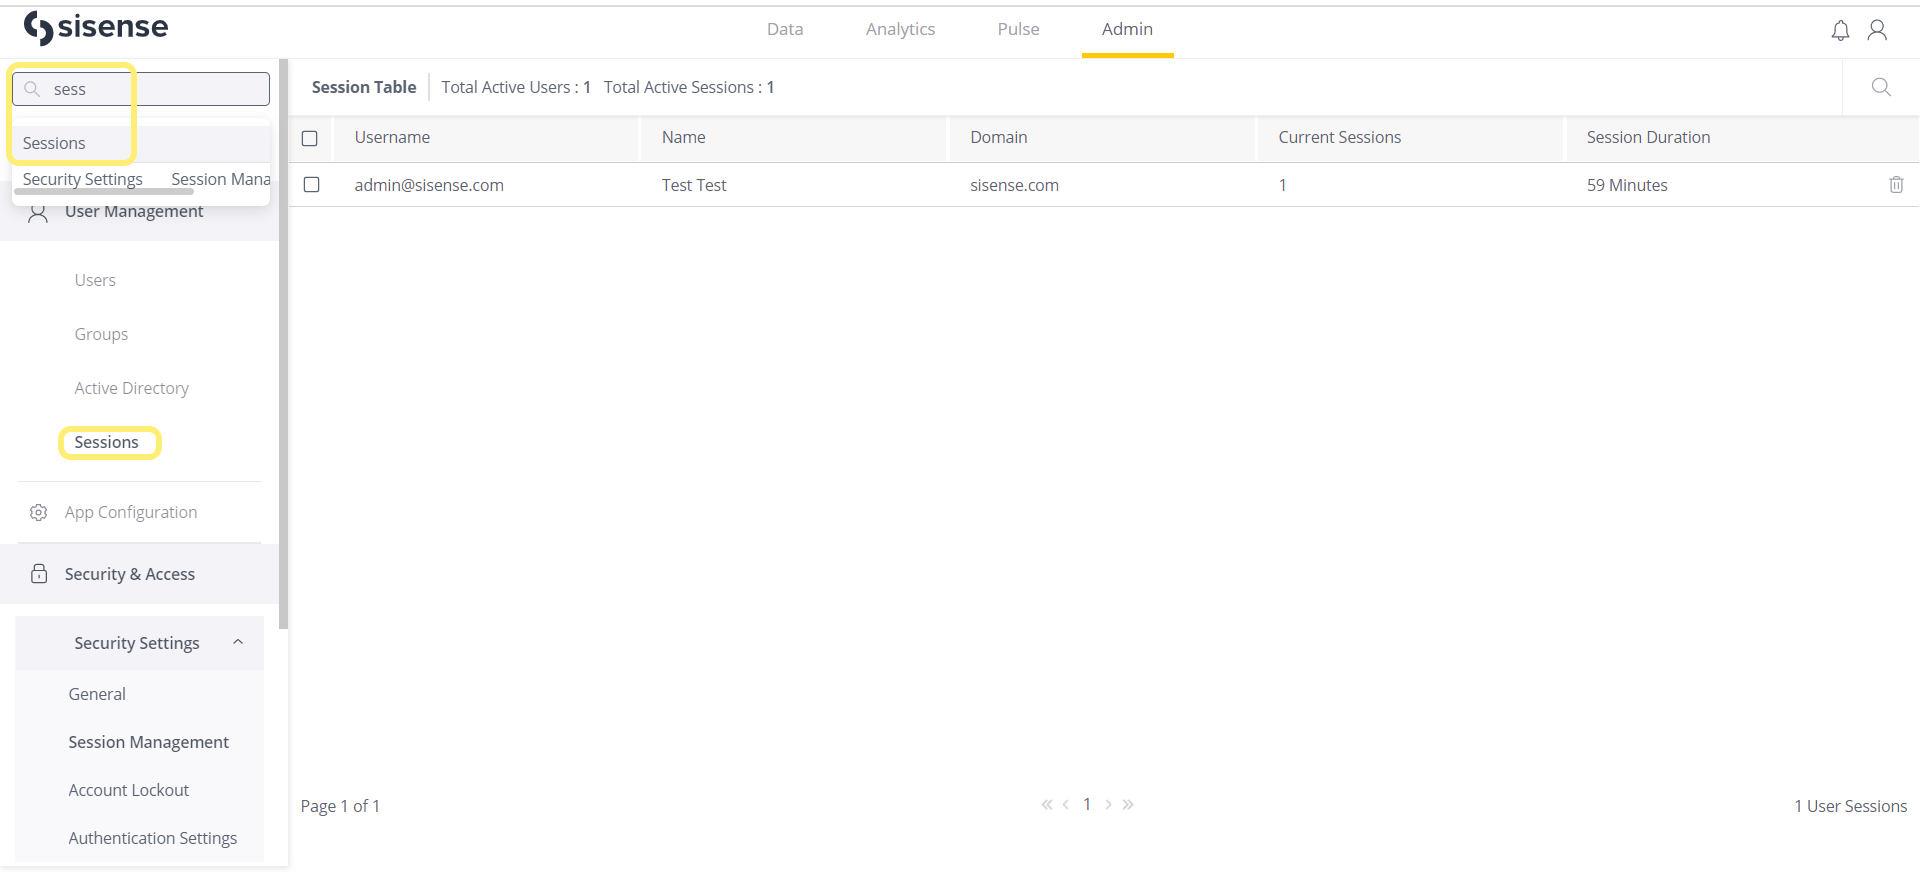Open the user profile icon
1920x872 pixels.
click(1877, 30)
